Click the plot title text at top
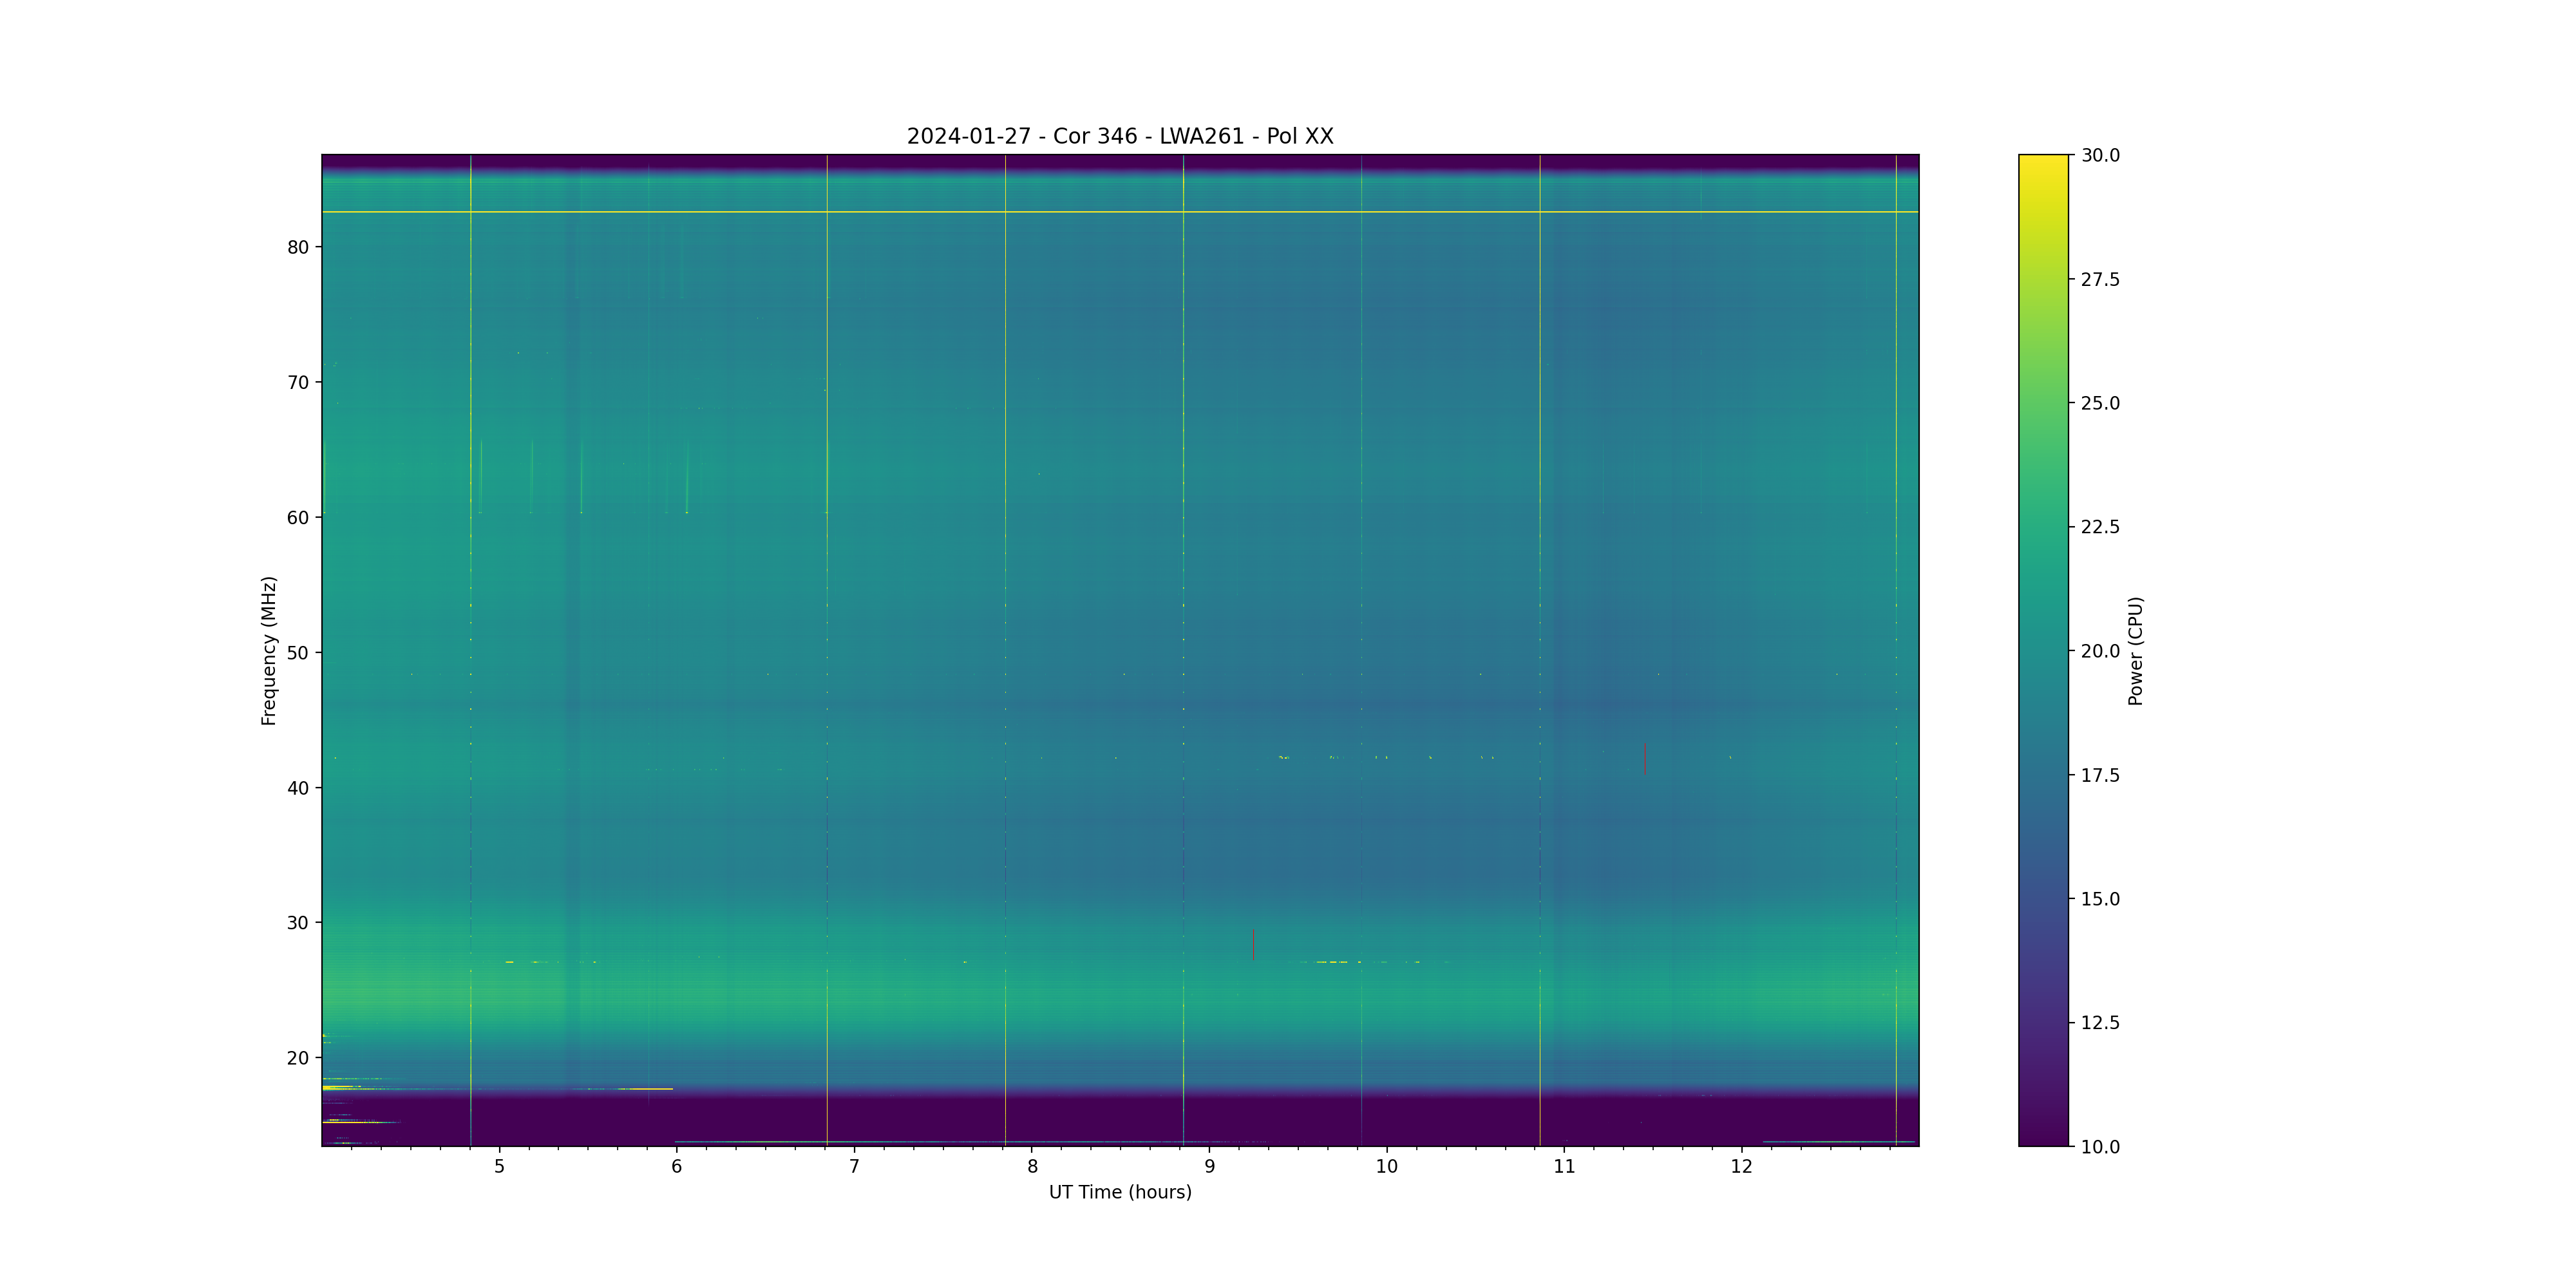This screenshot has width=2576, height=1288. [1119, 136]
